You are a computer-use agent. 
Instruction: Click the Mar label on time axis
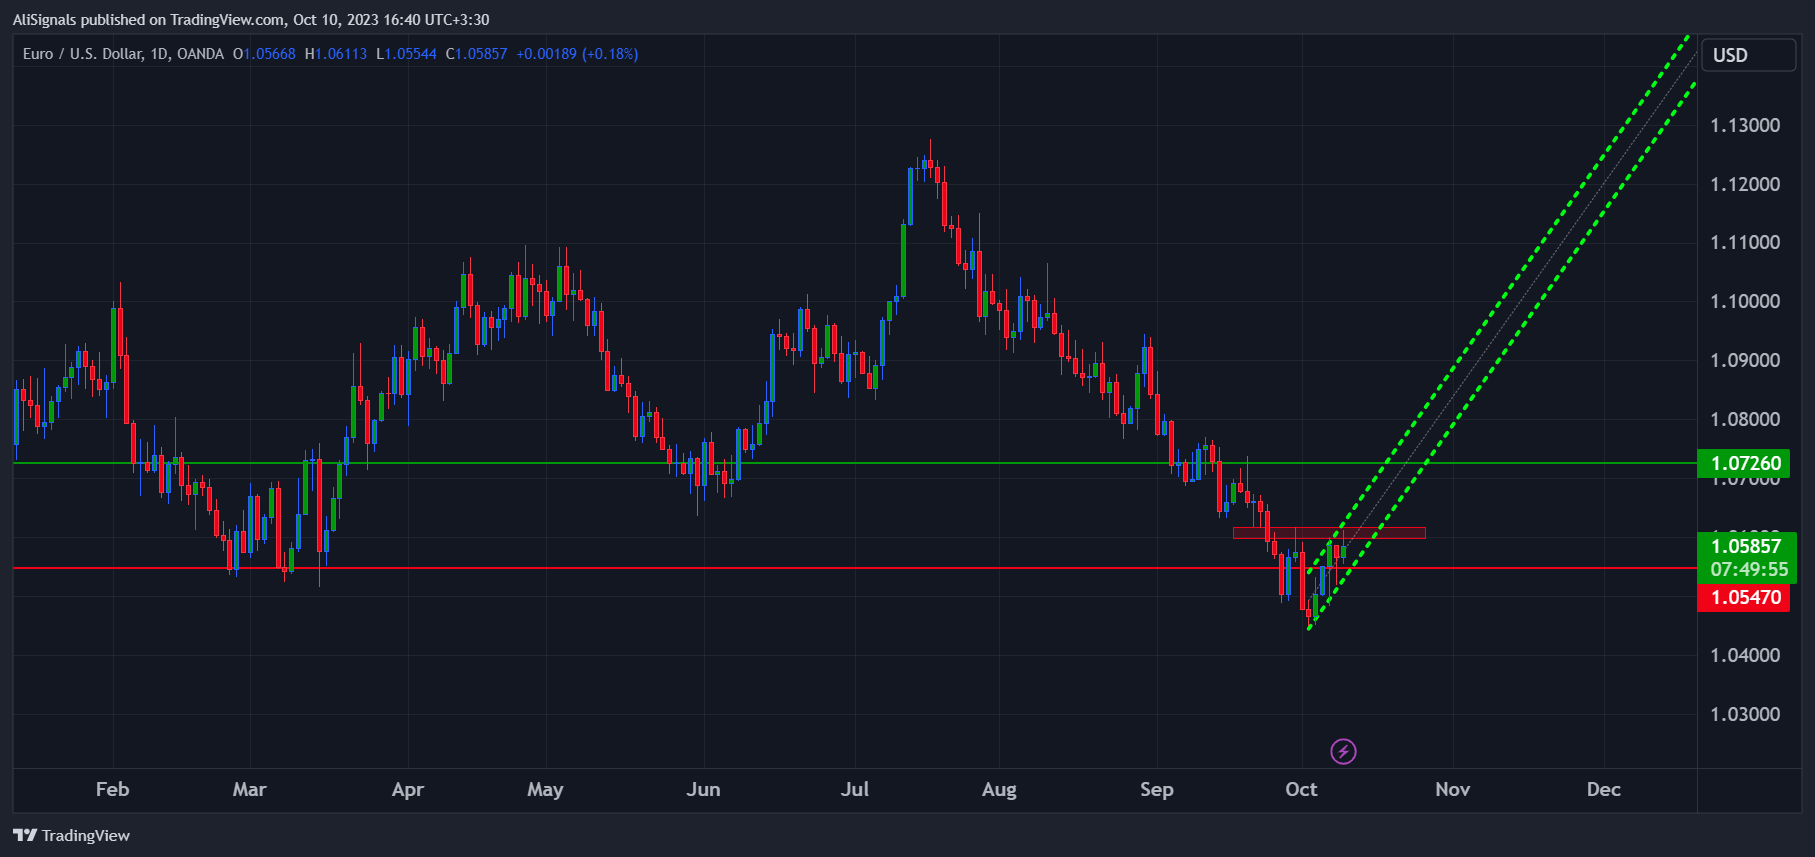(x=249, y=789)
